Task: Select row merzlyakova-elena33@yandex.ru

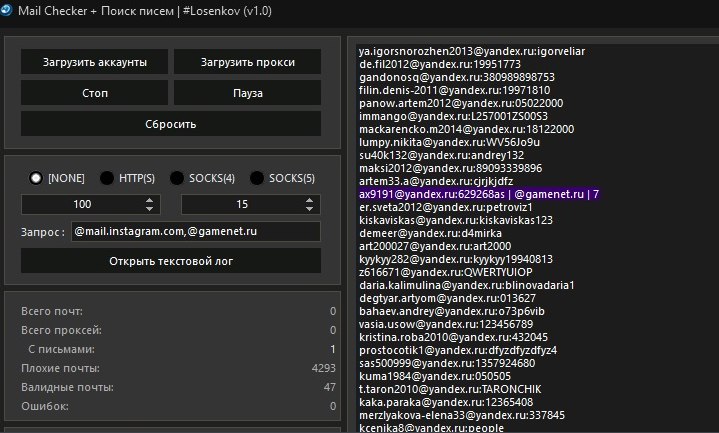Action: [462, 415]
